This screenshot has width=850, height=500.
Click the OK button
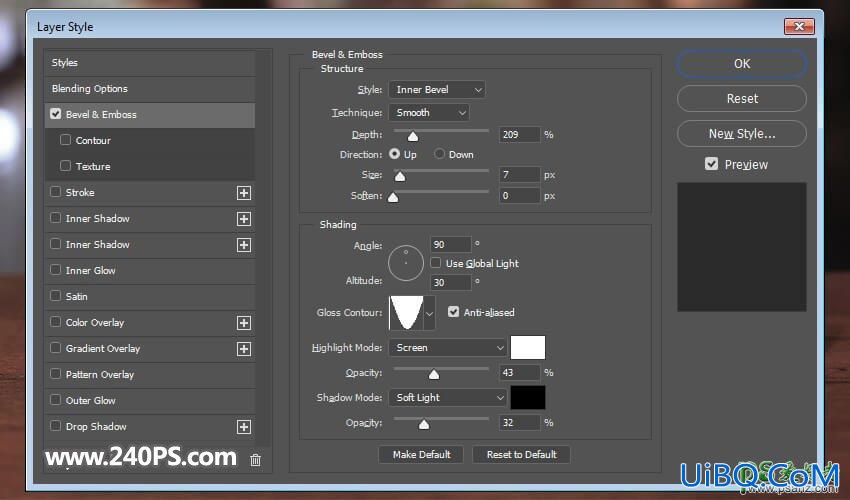point(742,63)
